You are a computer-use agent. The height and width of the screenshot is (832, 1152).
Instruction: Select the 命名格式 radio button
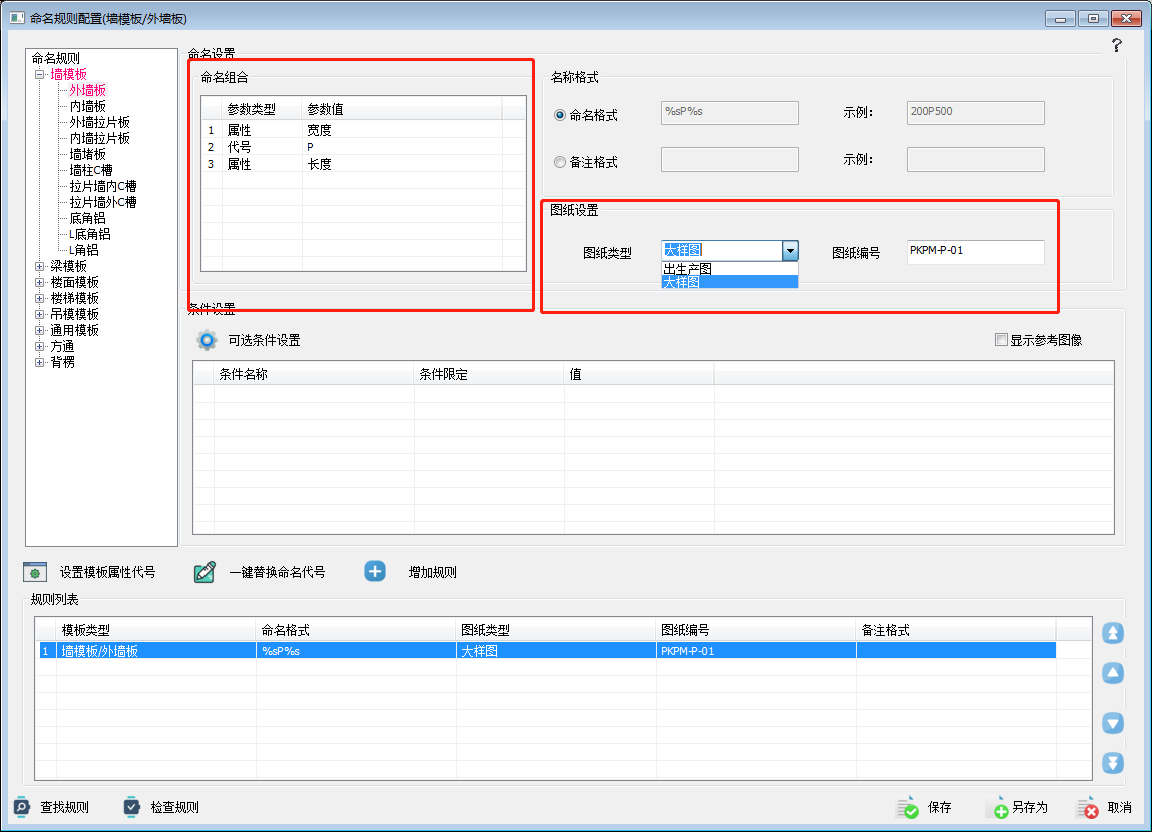tap(560, 115)
